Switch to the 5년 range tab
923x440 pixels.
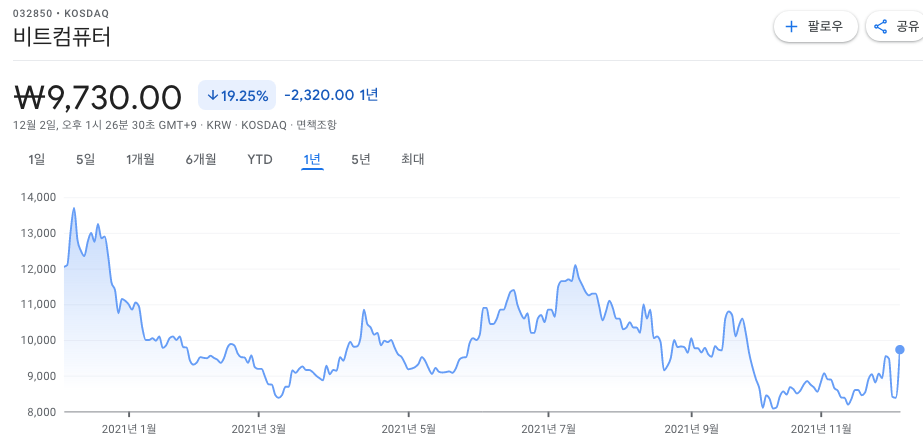[361, 159]
